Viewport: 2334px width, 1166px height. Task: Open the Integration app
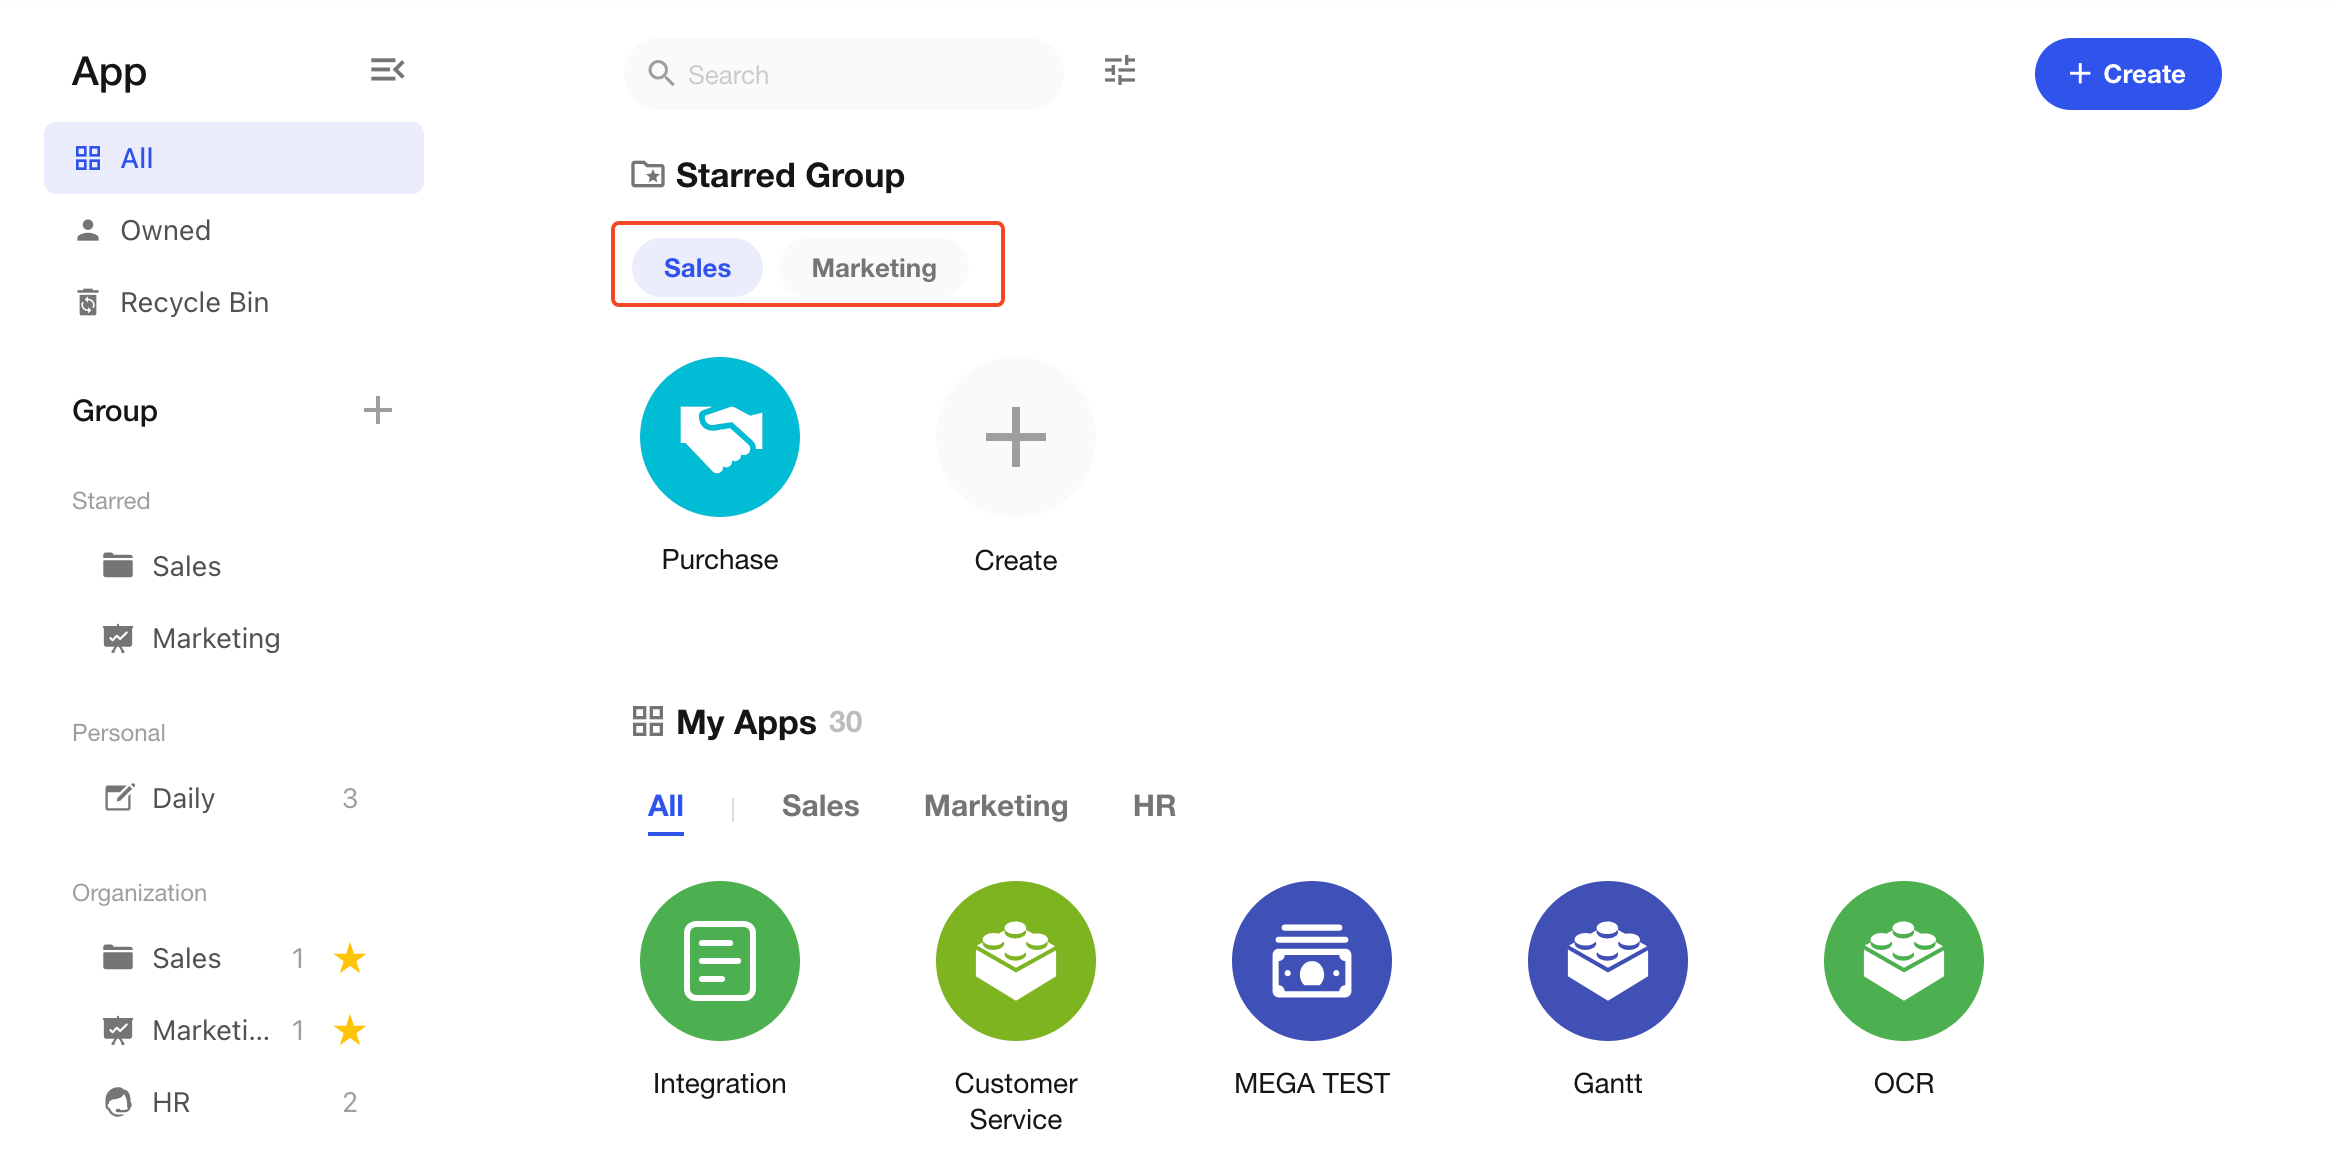[719, 961]
